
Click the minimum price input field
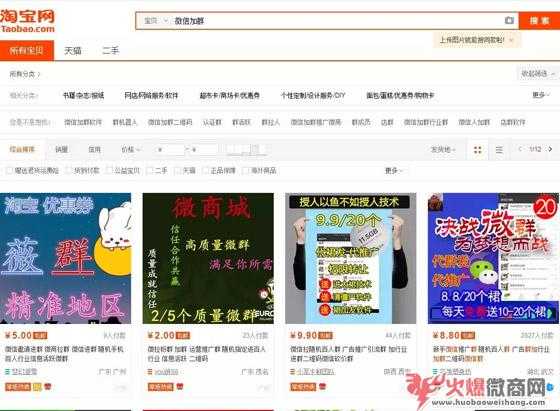click(x=170, y=150)
